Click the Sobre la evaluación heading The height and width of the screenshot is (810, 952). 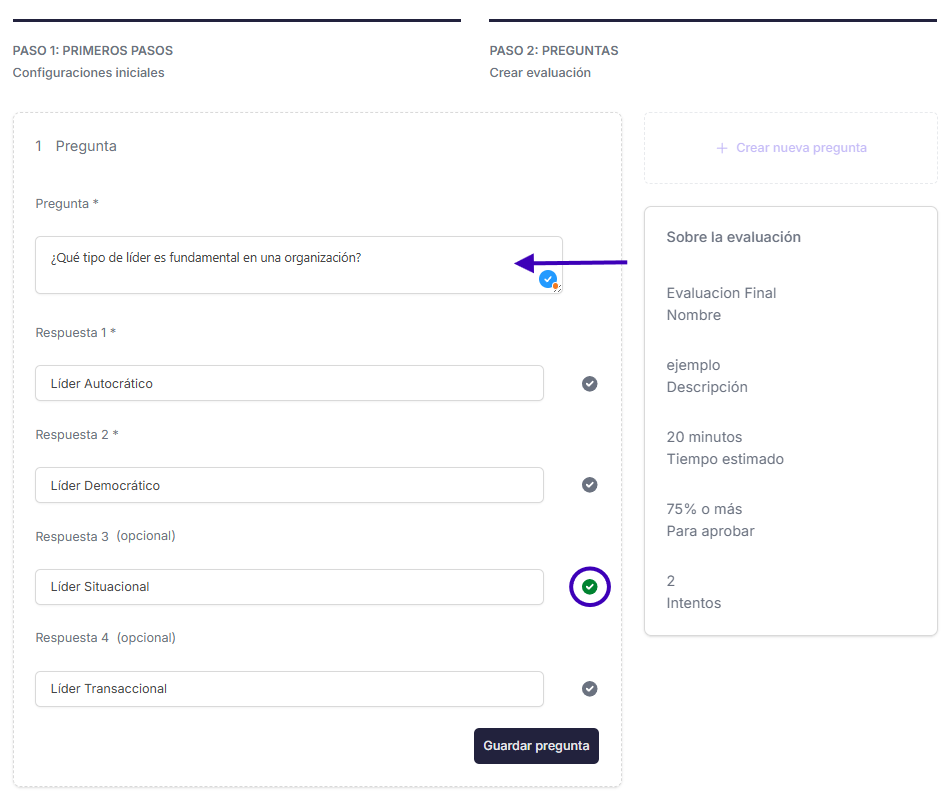(x=733, y=237)
